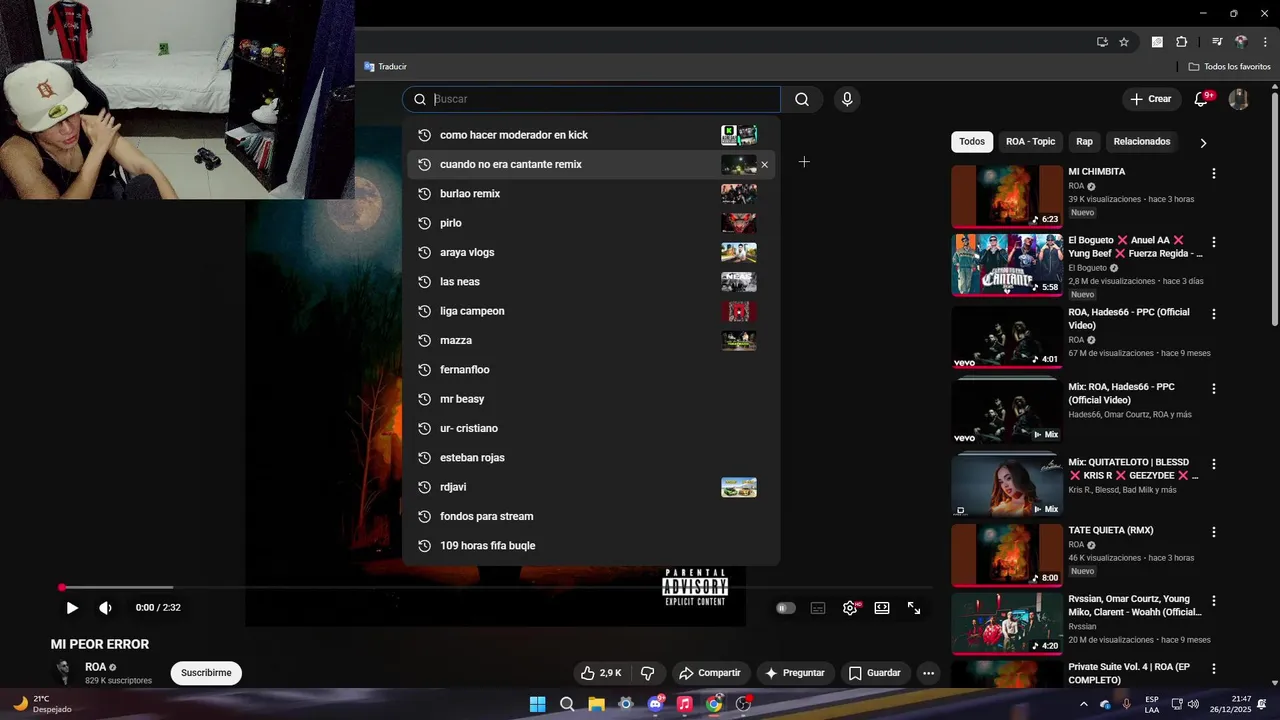Pick 'fondos para stream' suggestion

(x=591, y=516)
